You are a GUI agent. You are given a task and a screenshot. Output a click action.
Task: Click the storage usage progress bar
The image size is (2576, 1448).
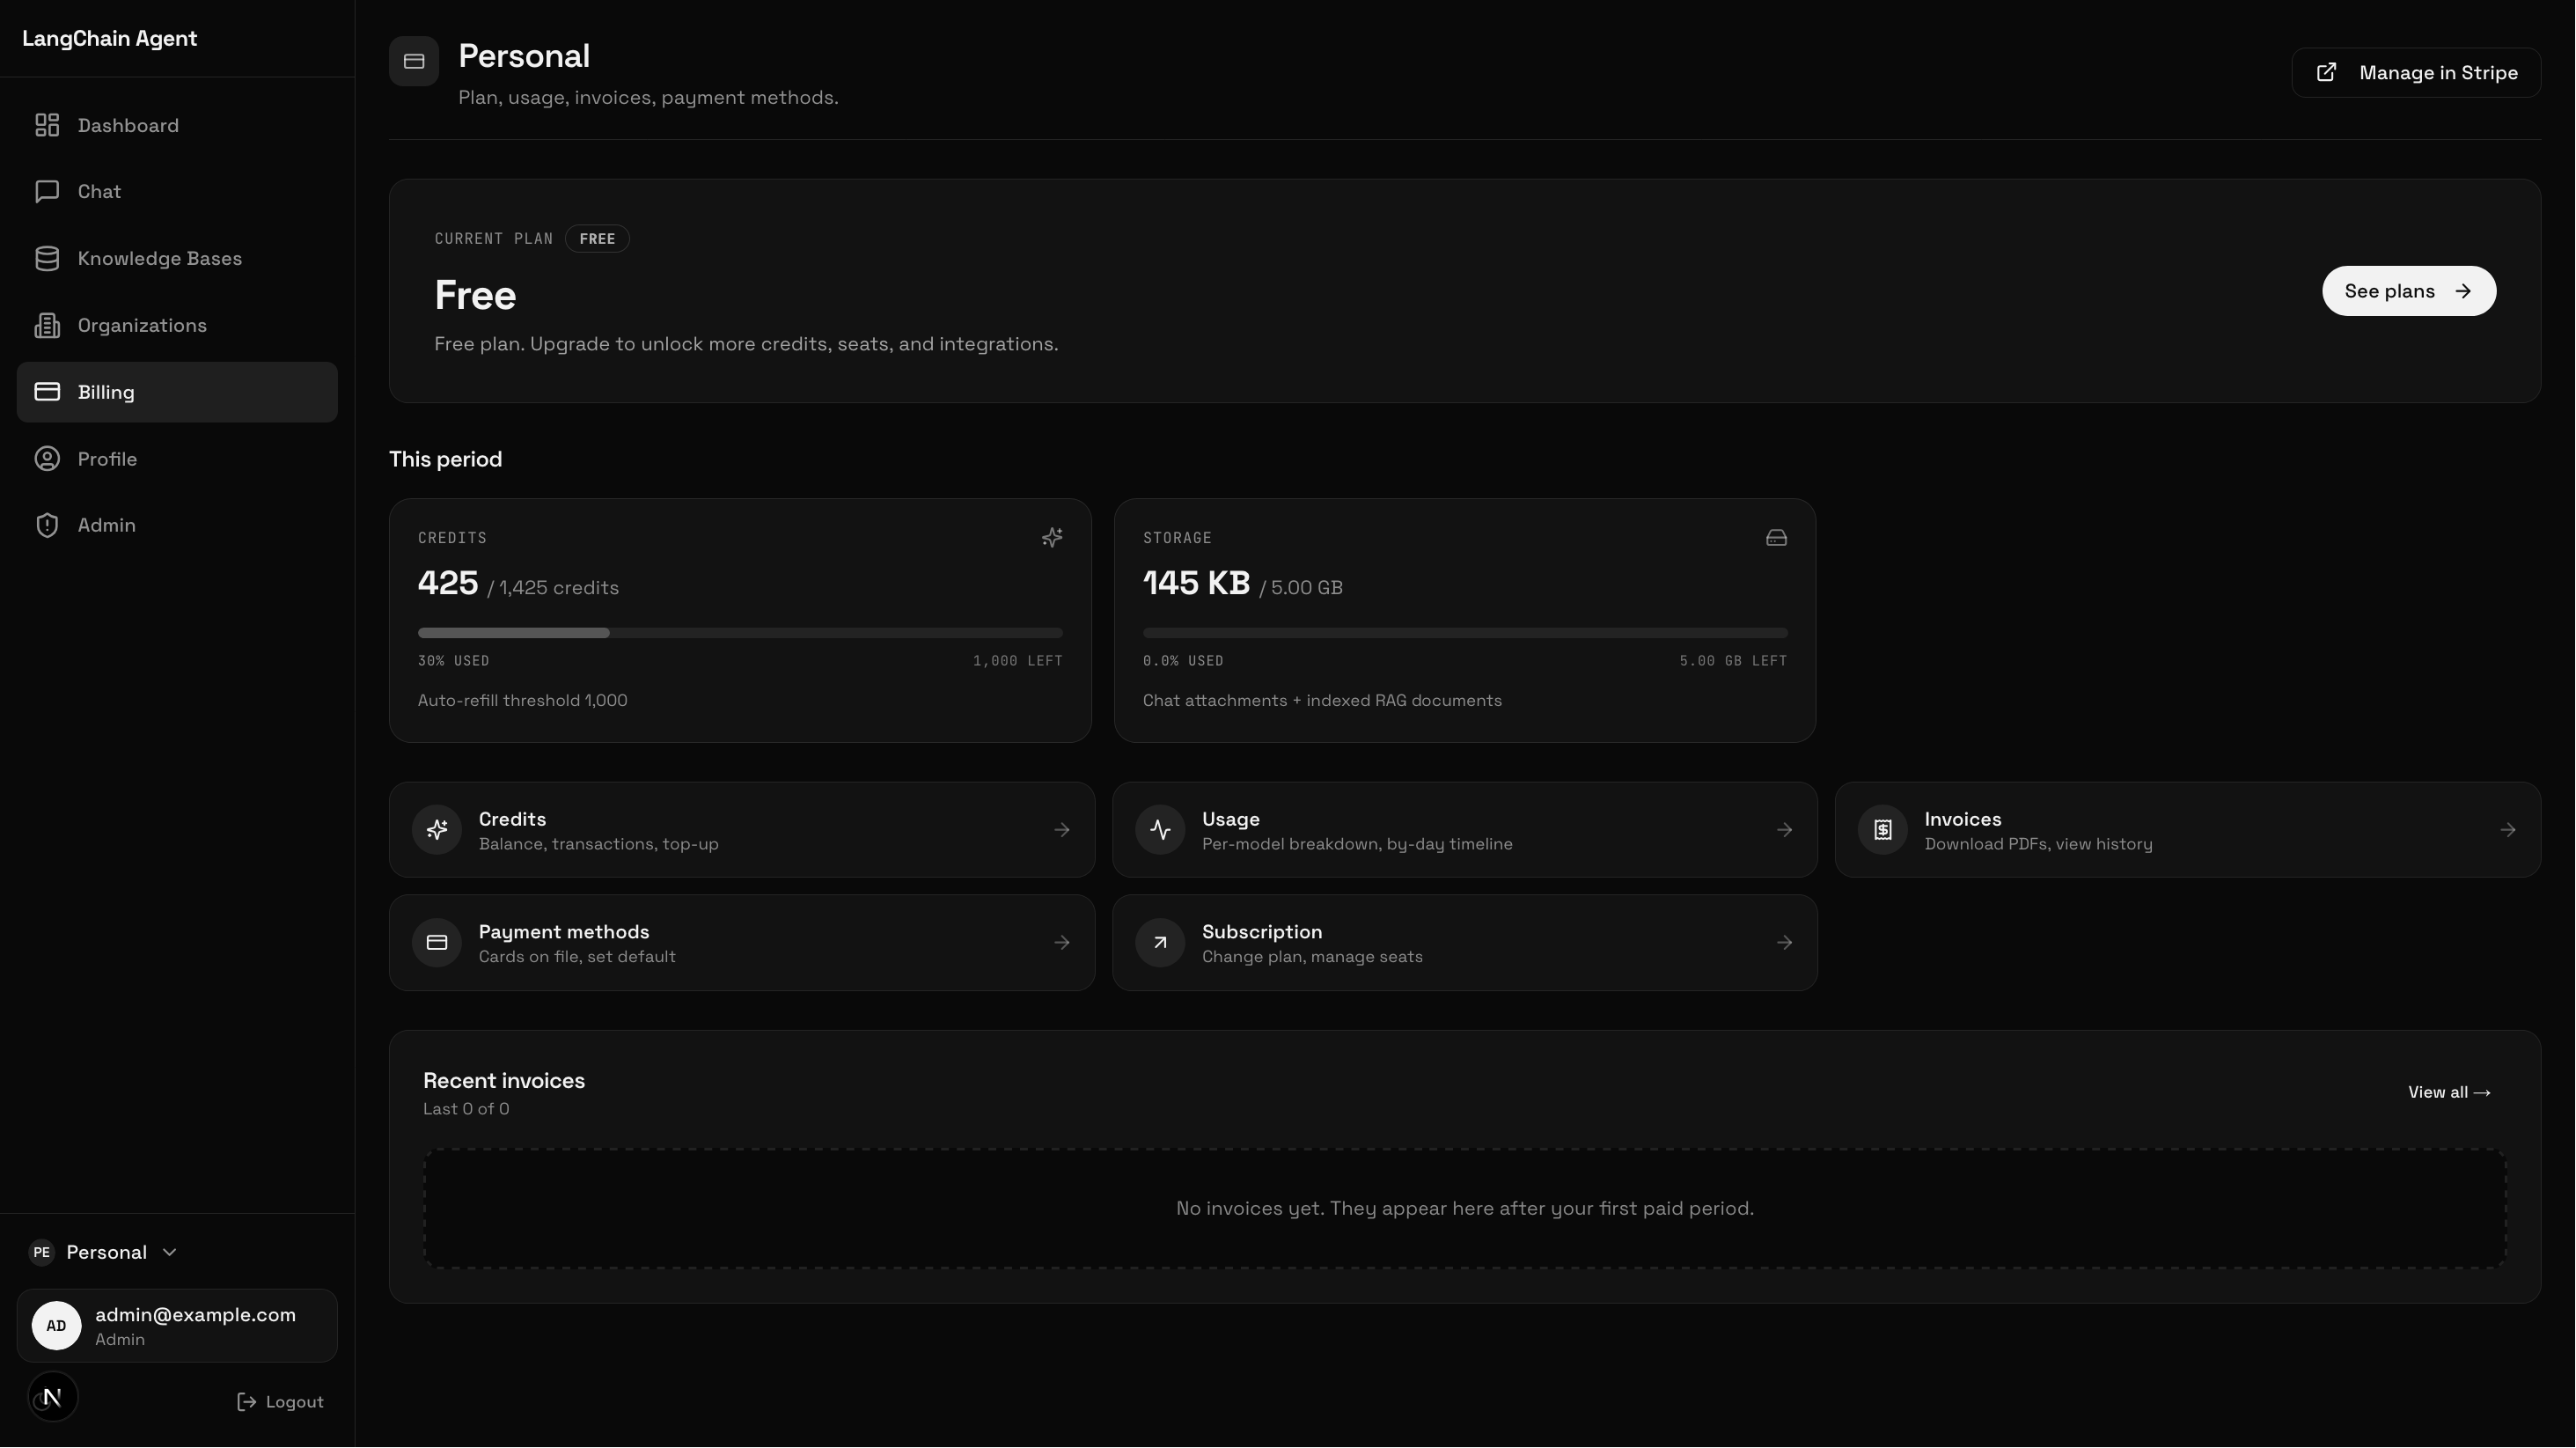(x=1465, y=633)
